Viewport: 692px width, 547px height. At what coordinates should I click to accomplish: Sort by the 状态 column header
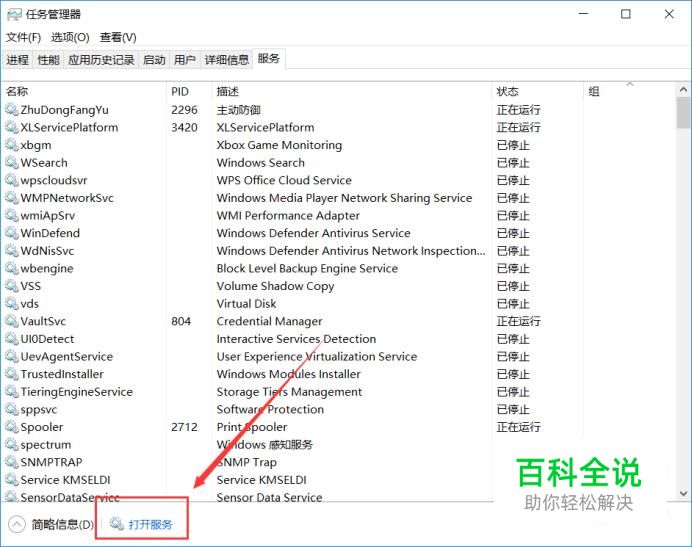tap(538, 91)
